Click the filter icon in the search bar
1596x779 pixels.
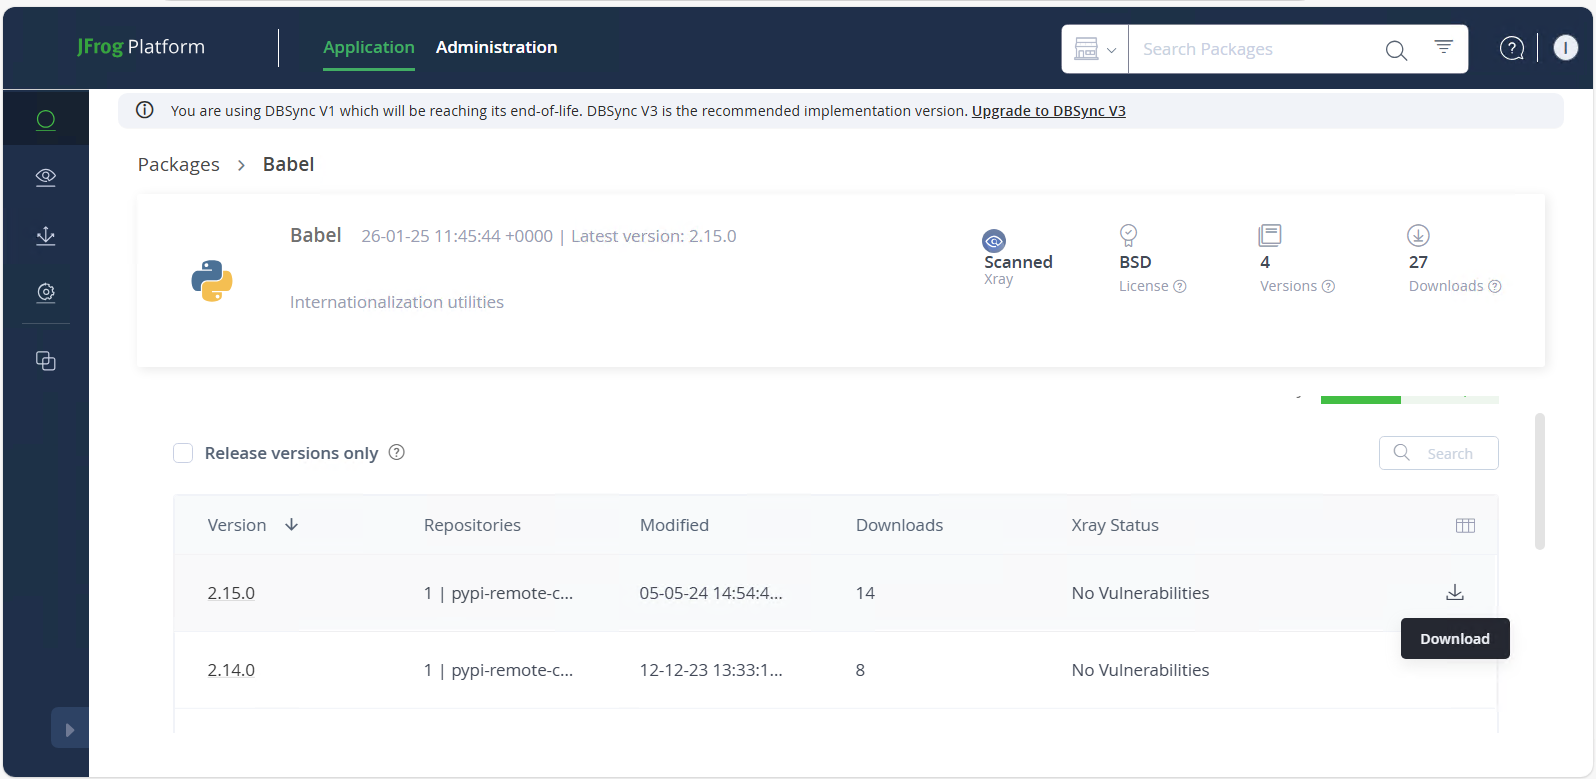pyautogui.click(x=1443, y=47)
